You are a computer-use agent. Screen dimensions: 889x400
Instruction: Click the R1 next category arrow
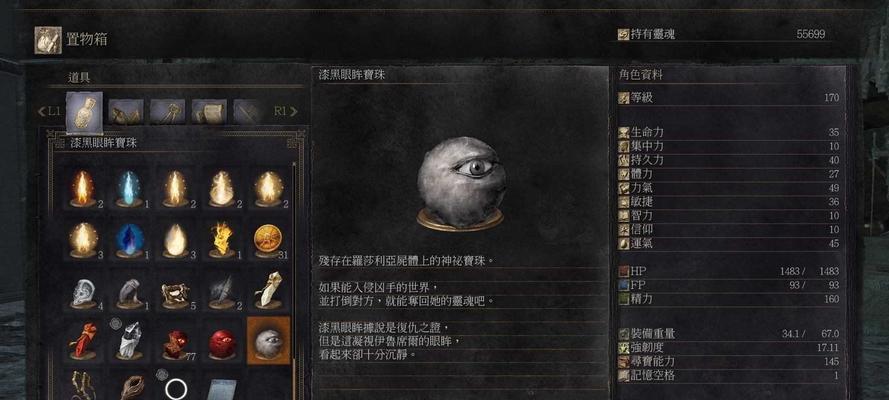tap(286, 112)
